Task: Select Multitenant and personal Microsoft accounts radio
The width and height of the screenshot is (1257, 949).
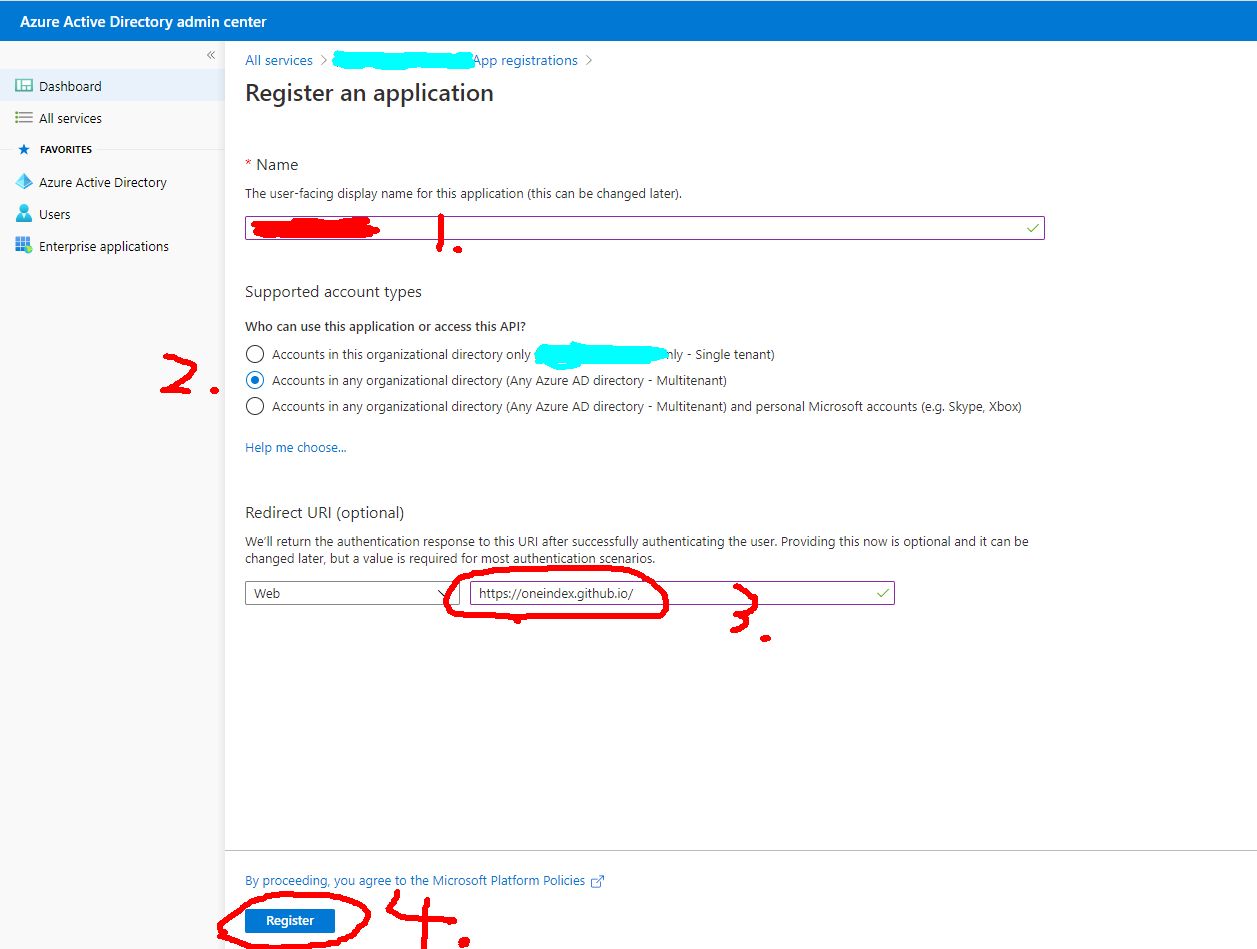Action: (x=255, y=406)
